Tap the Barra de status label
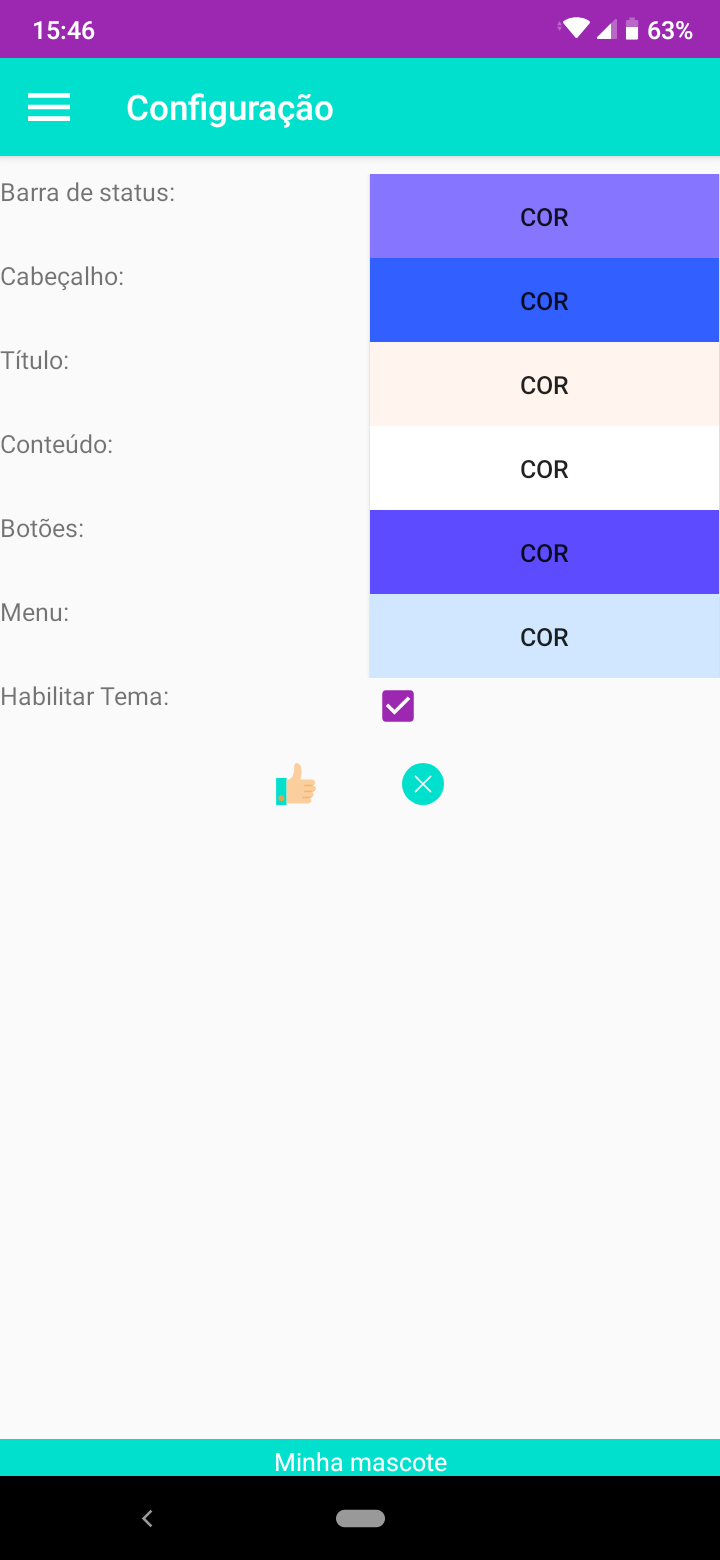This screenshot has height=1560, width=720. point(88,192)
